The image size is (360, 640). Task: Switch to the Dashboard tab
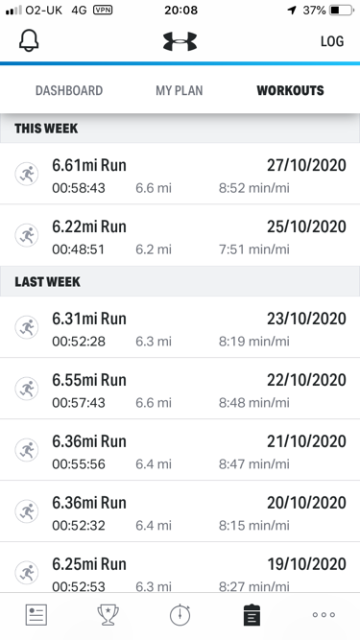point(69,90)
